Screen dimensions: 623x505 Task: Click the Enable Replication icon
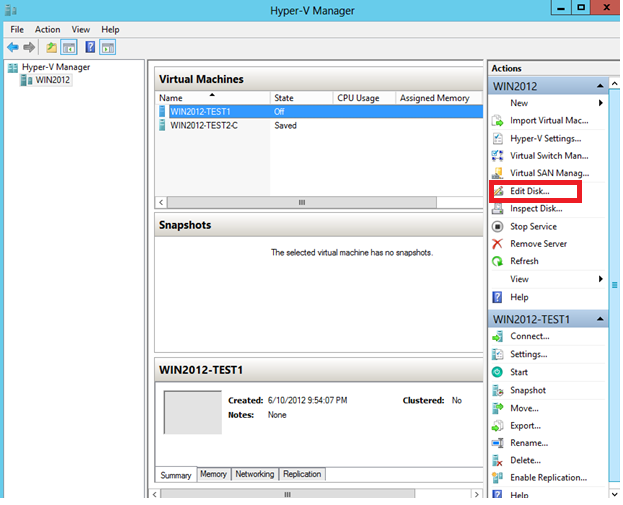click(x=497, y=478)
